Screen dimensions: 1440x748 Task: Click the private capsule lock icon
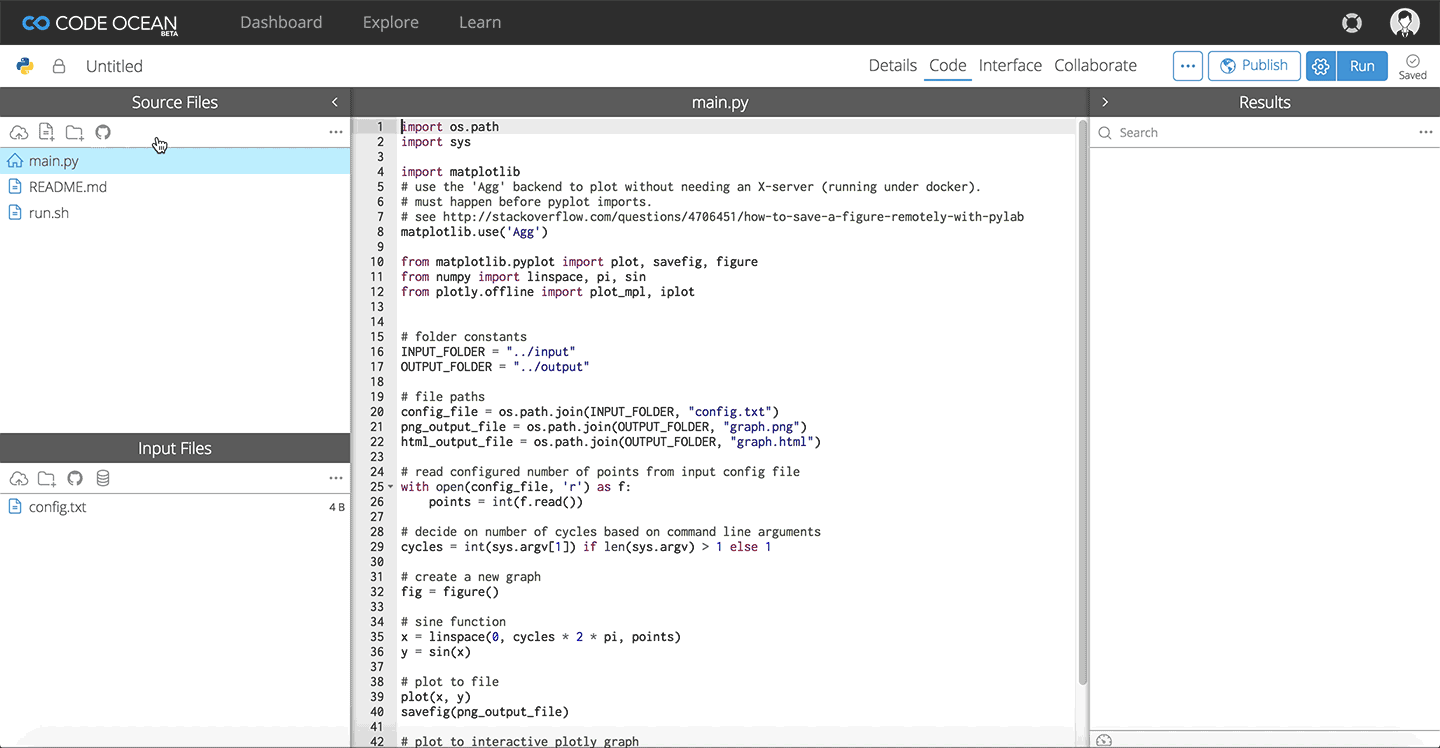pyautogui.click(x=57, y=65)
